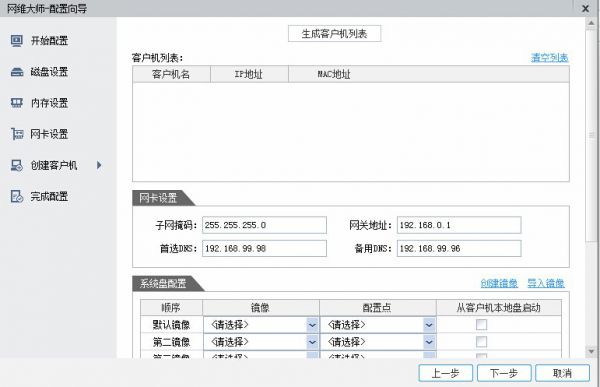Tick 从客户机本地盘启动 for 默认镜像
This screenshot has width=600, height=387.
(481, 325)
